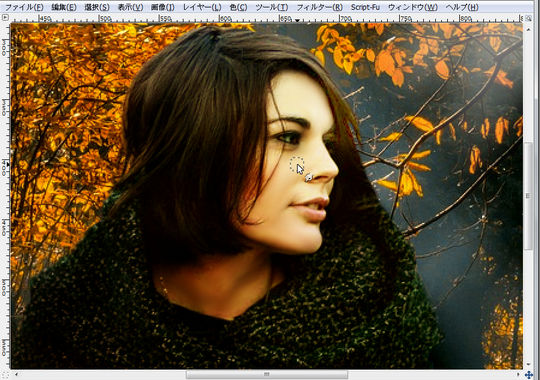This screenshot has height=380, width=540.
Task: Click the vertical scrollbar up arrow
Action: tap(528, 30)
